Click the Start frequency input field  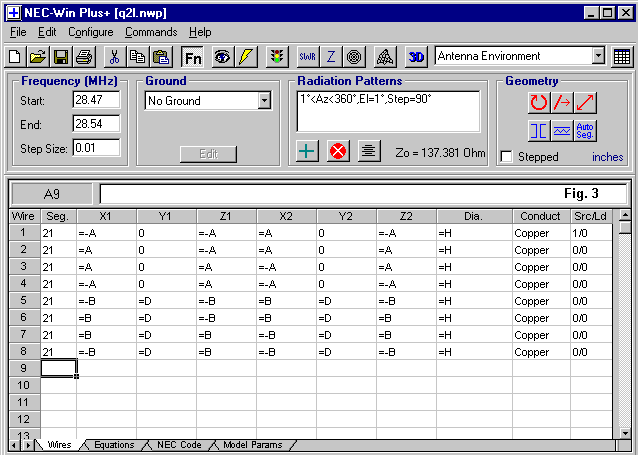[x=95, y=100]
